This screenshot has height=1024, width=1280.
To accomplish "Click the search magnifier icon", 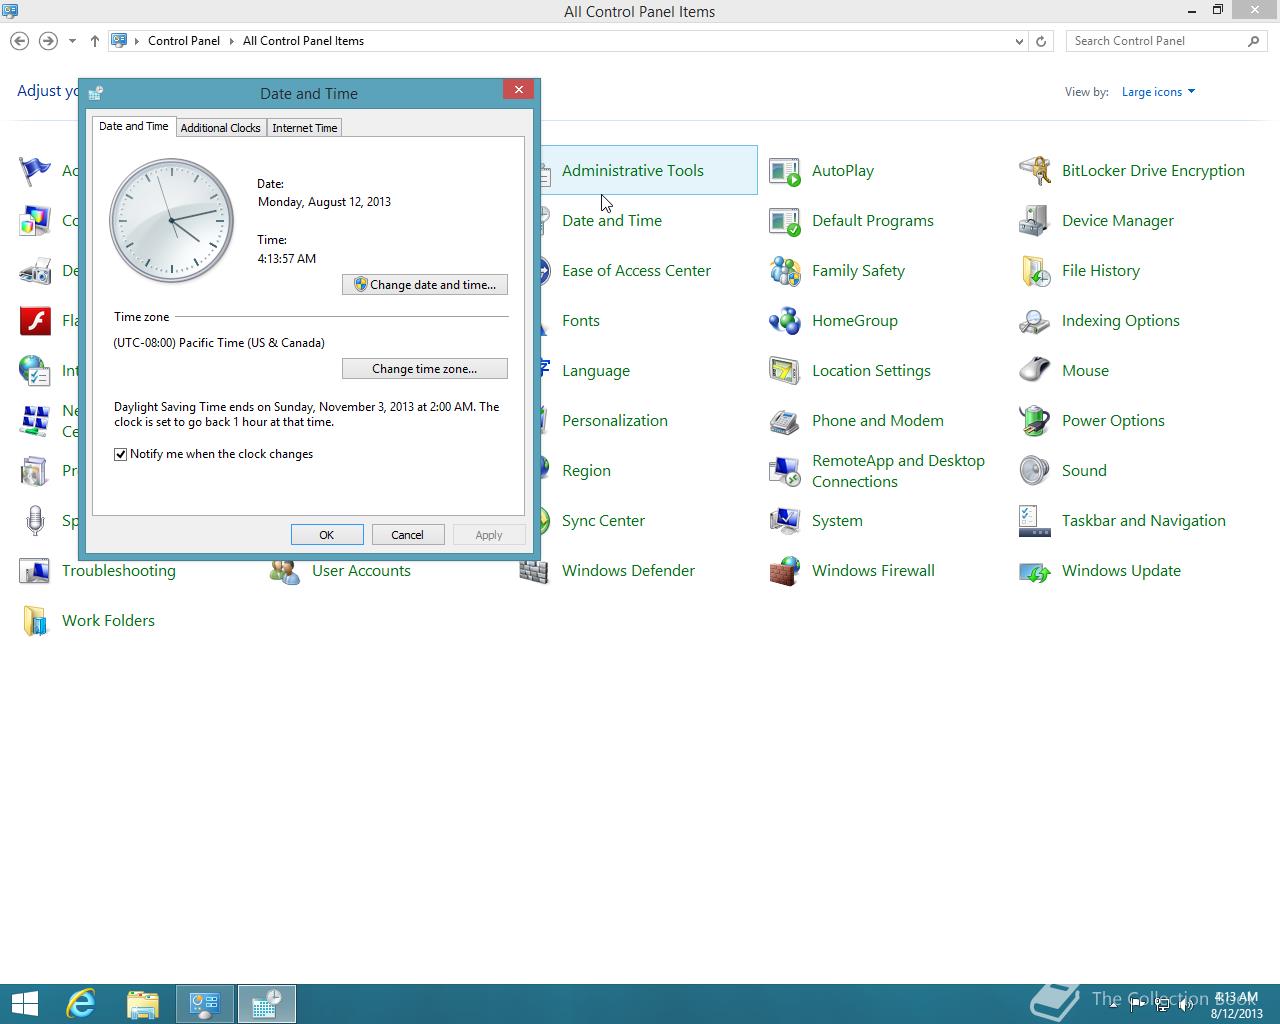I will (x=1254, y=41).
